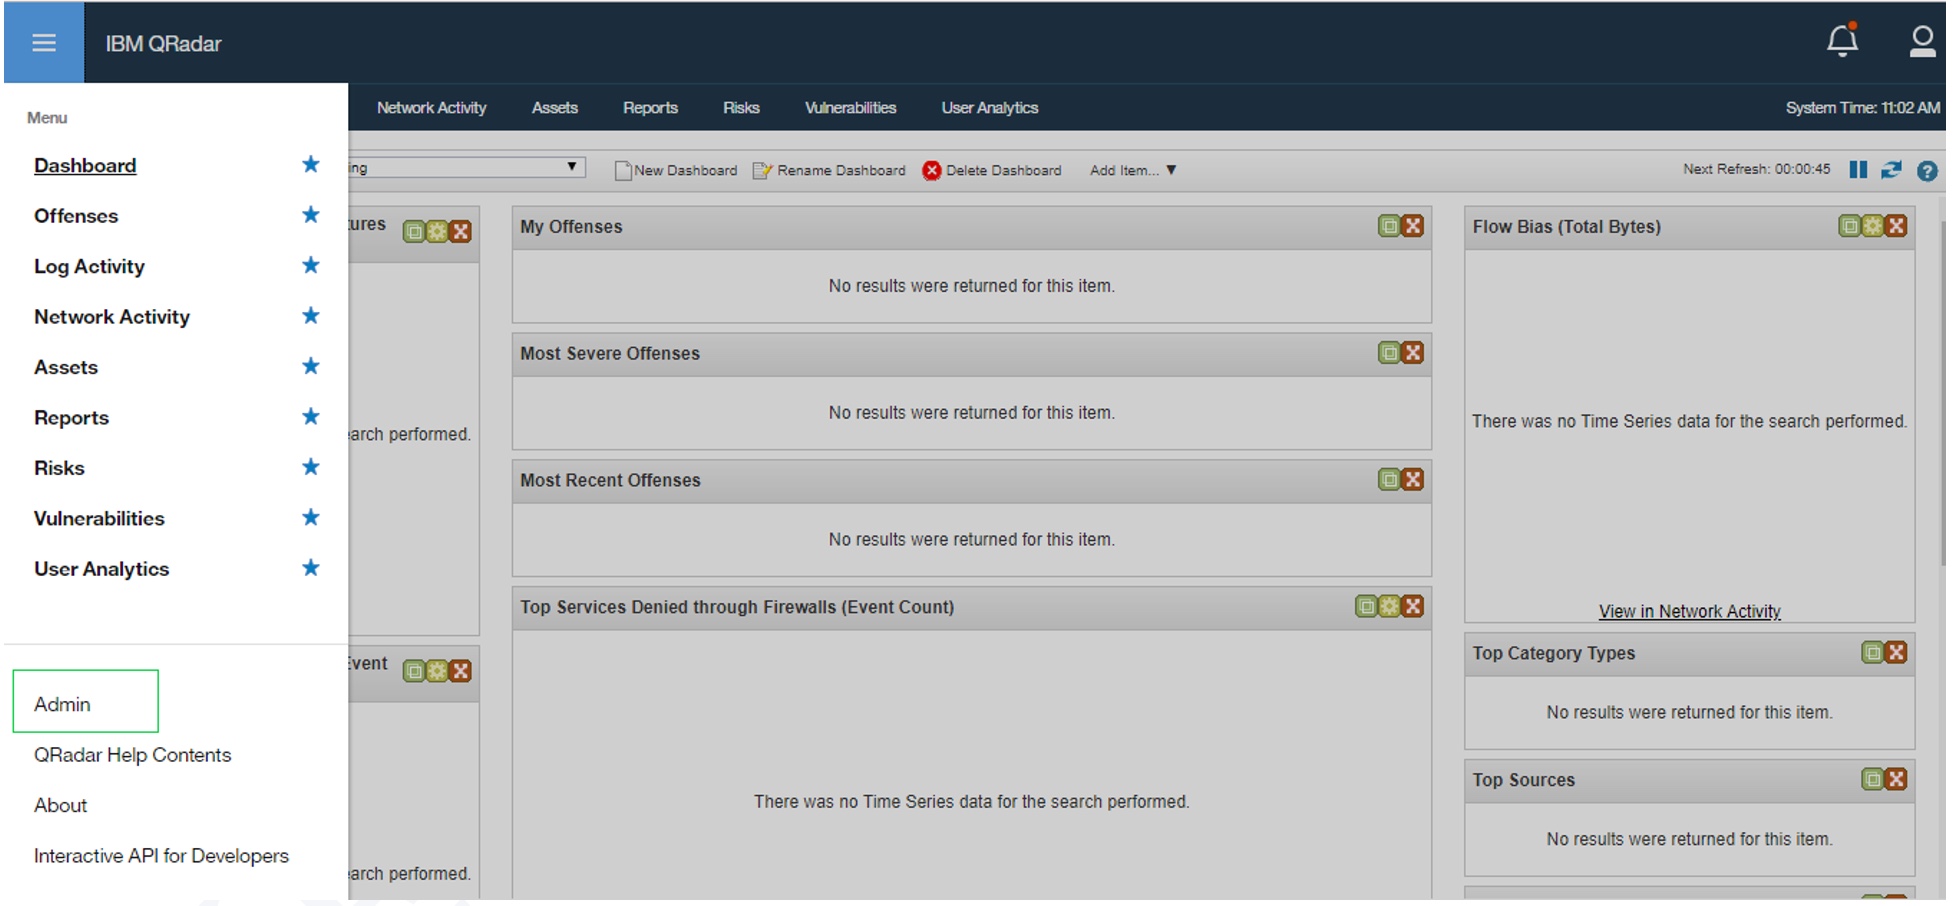Switch to the Vulnerabilities tab

[x=850, y=108]
